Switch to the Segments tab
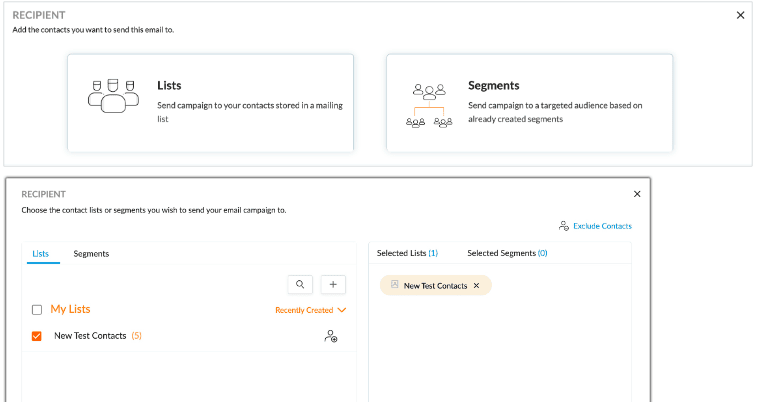The width and height of the screenshot is (761, 402). pyautogui.click(x=91, y=254)
